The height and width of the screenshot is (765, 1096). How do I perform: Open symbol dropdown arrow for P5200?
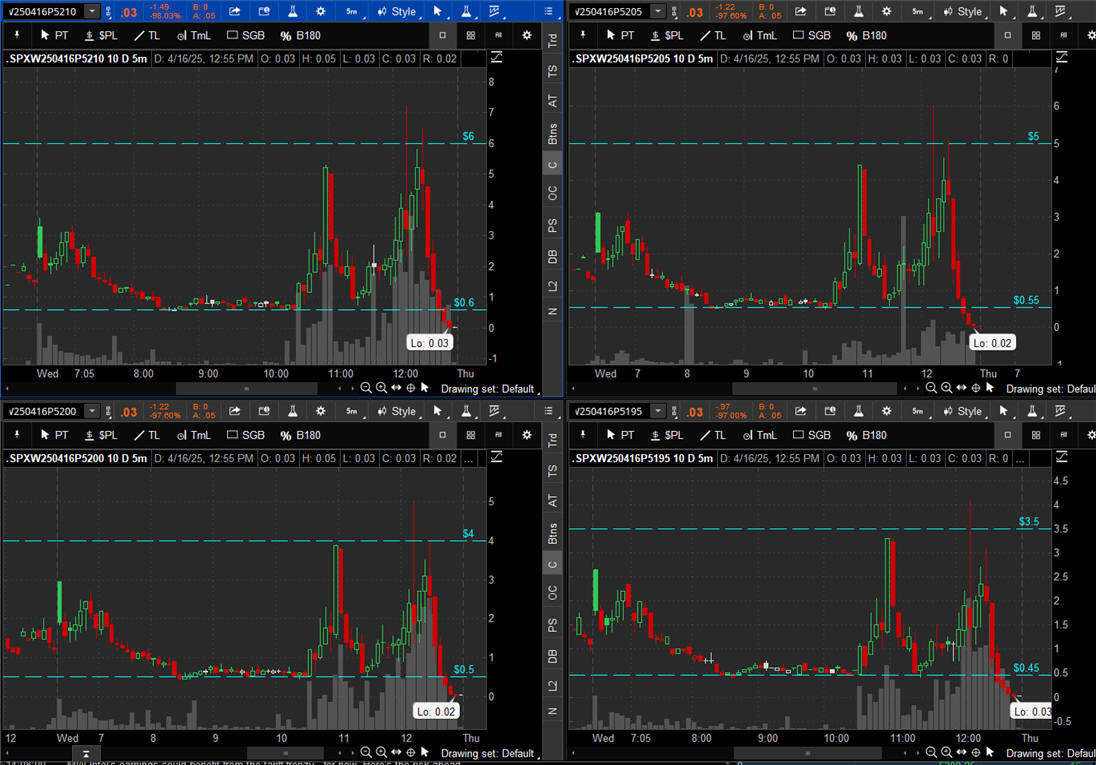point(92,411)
